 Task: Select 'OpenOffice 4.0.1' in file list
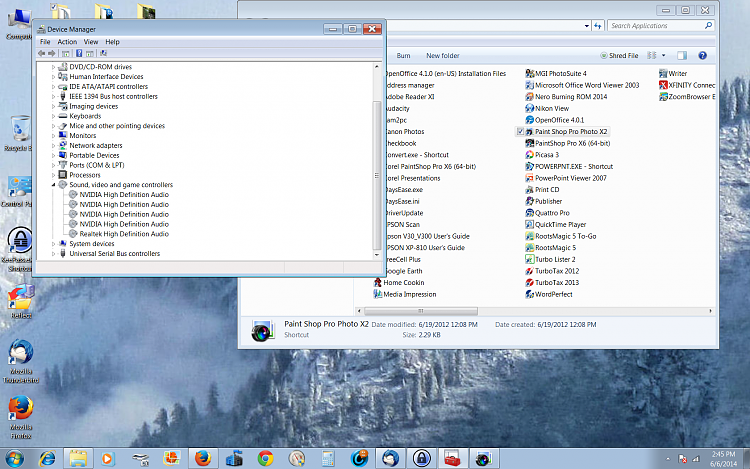pos(559,120)
